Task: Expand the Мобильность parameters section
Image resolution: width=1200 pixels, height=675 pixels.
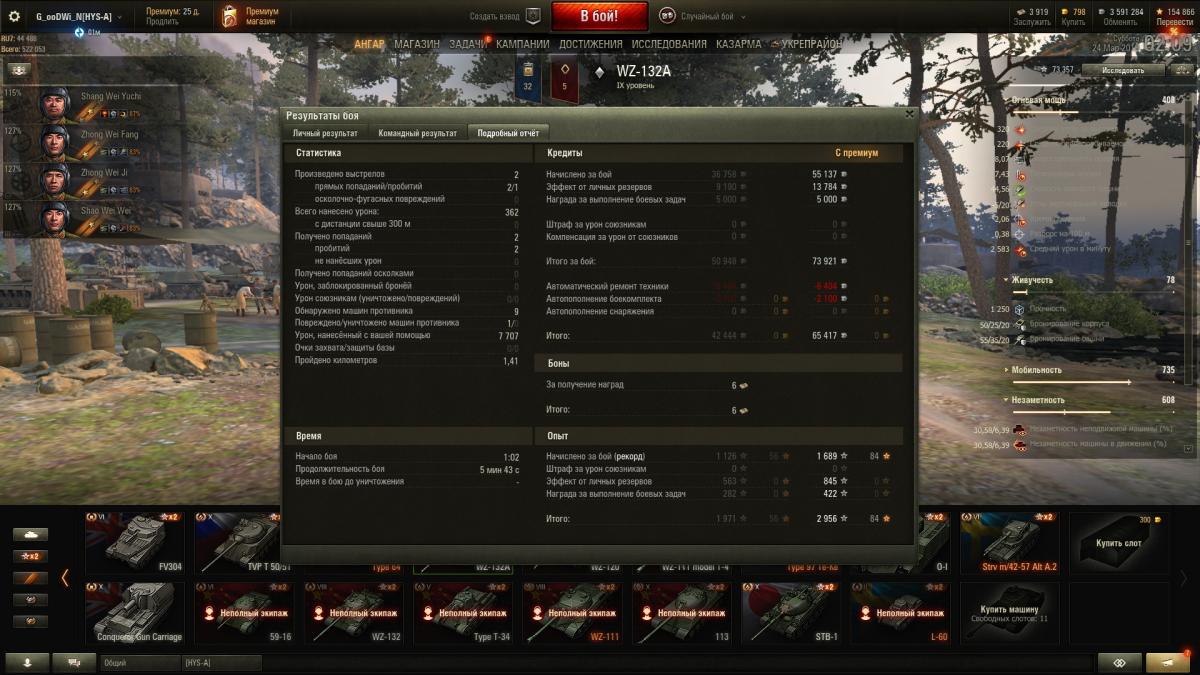Action: (1092, 370)
